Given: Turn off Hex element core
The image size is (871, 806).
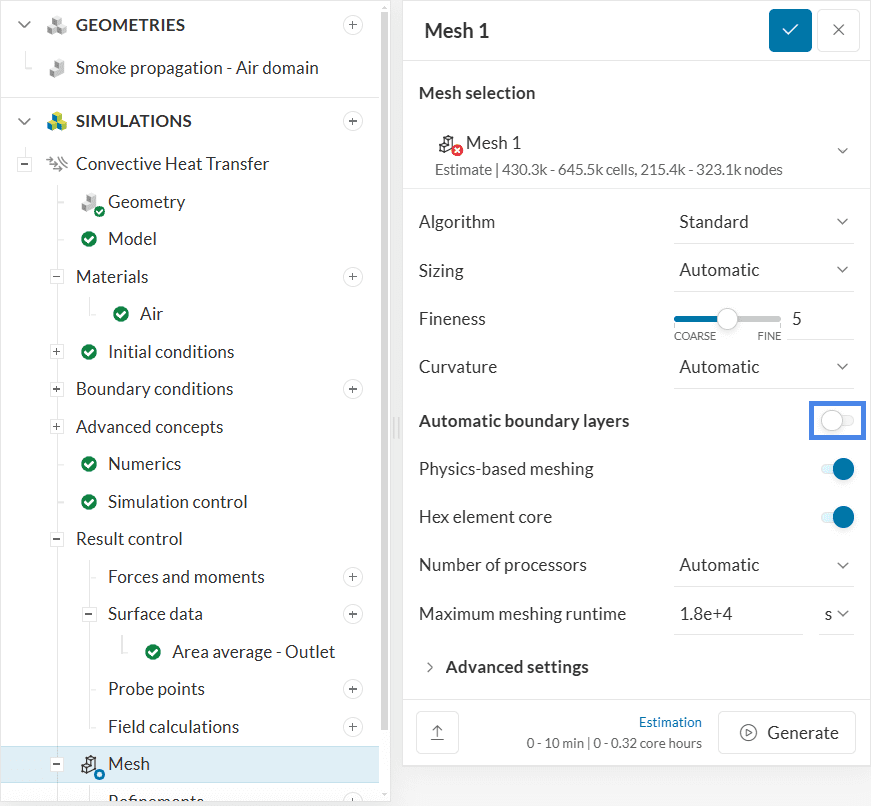Looking at the screenshot, I should [x=837, y=517].
